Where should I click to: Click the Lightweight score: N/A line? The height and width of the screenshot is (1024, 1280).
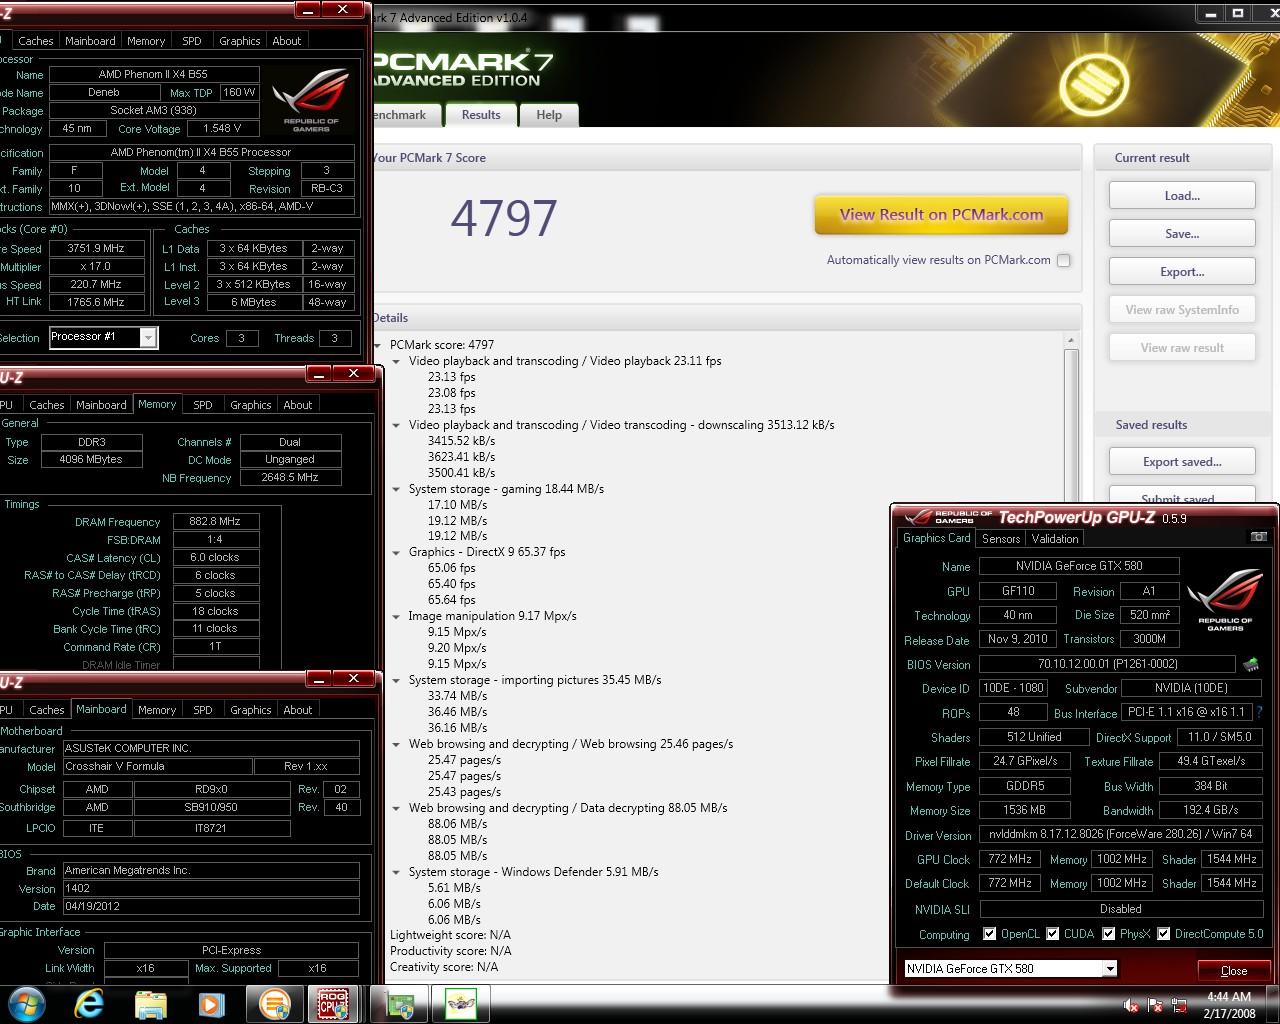[450, 935]
